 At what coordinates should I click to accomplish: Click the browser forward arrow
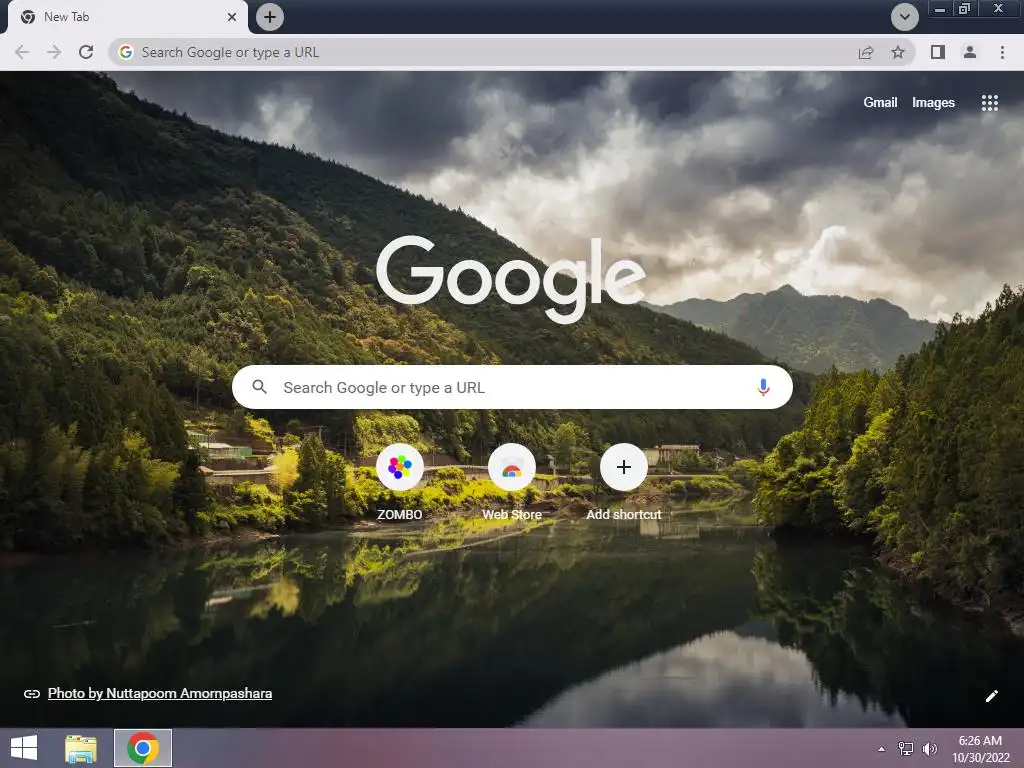click(54, 52)
